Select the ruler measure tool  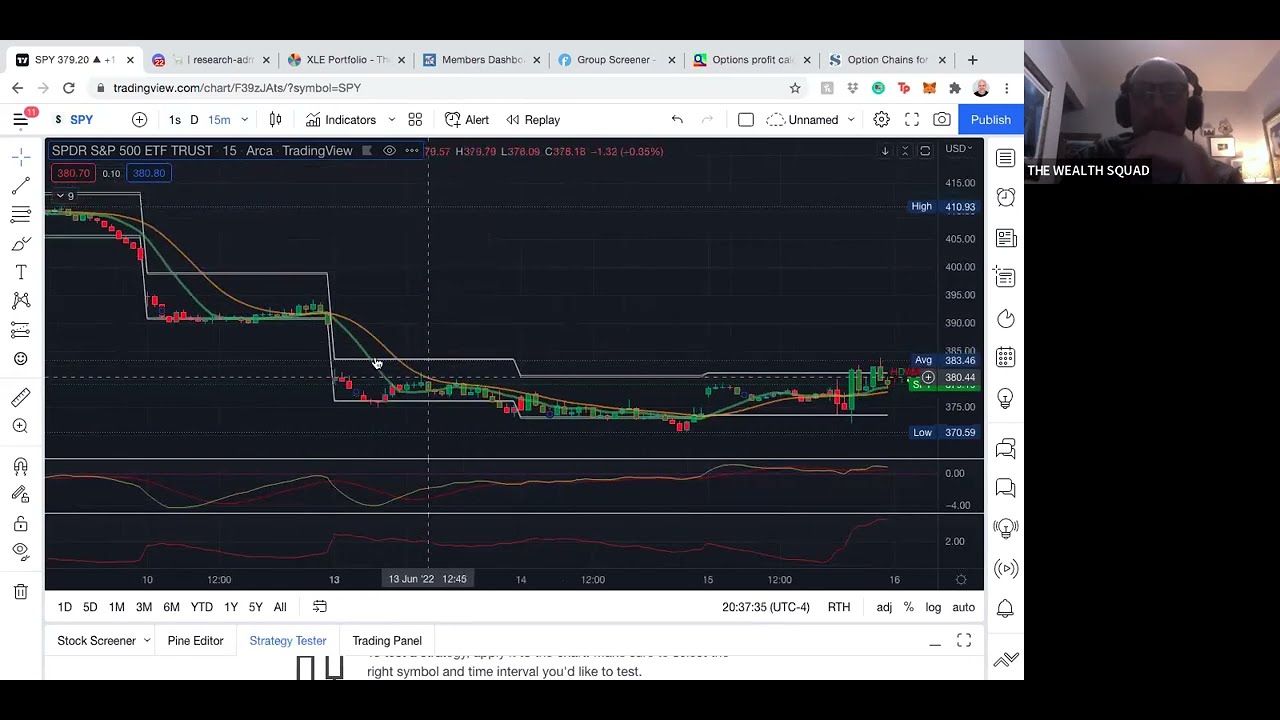click(20, 398)
